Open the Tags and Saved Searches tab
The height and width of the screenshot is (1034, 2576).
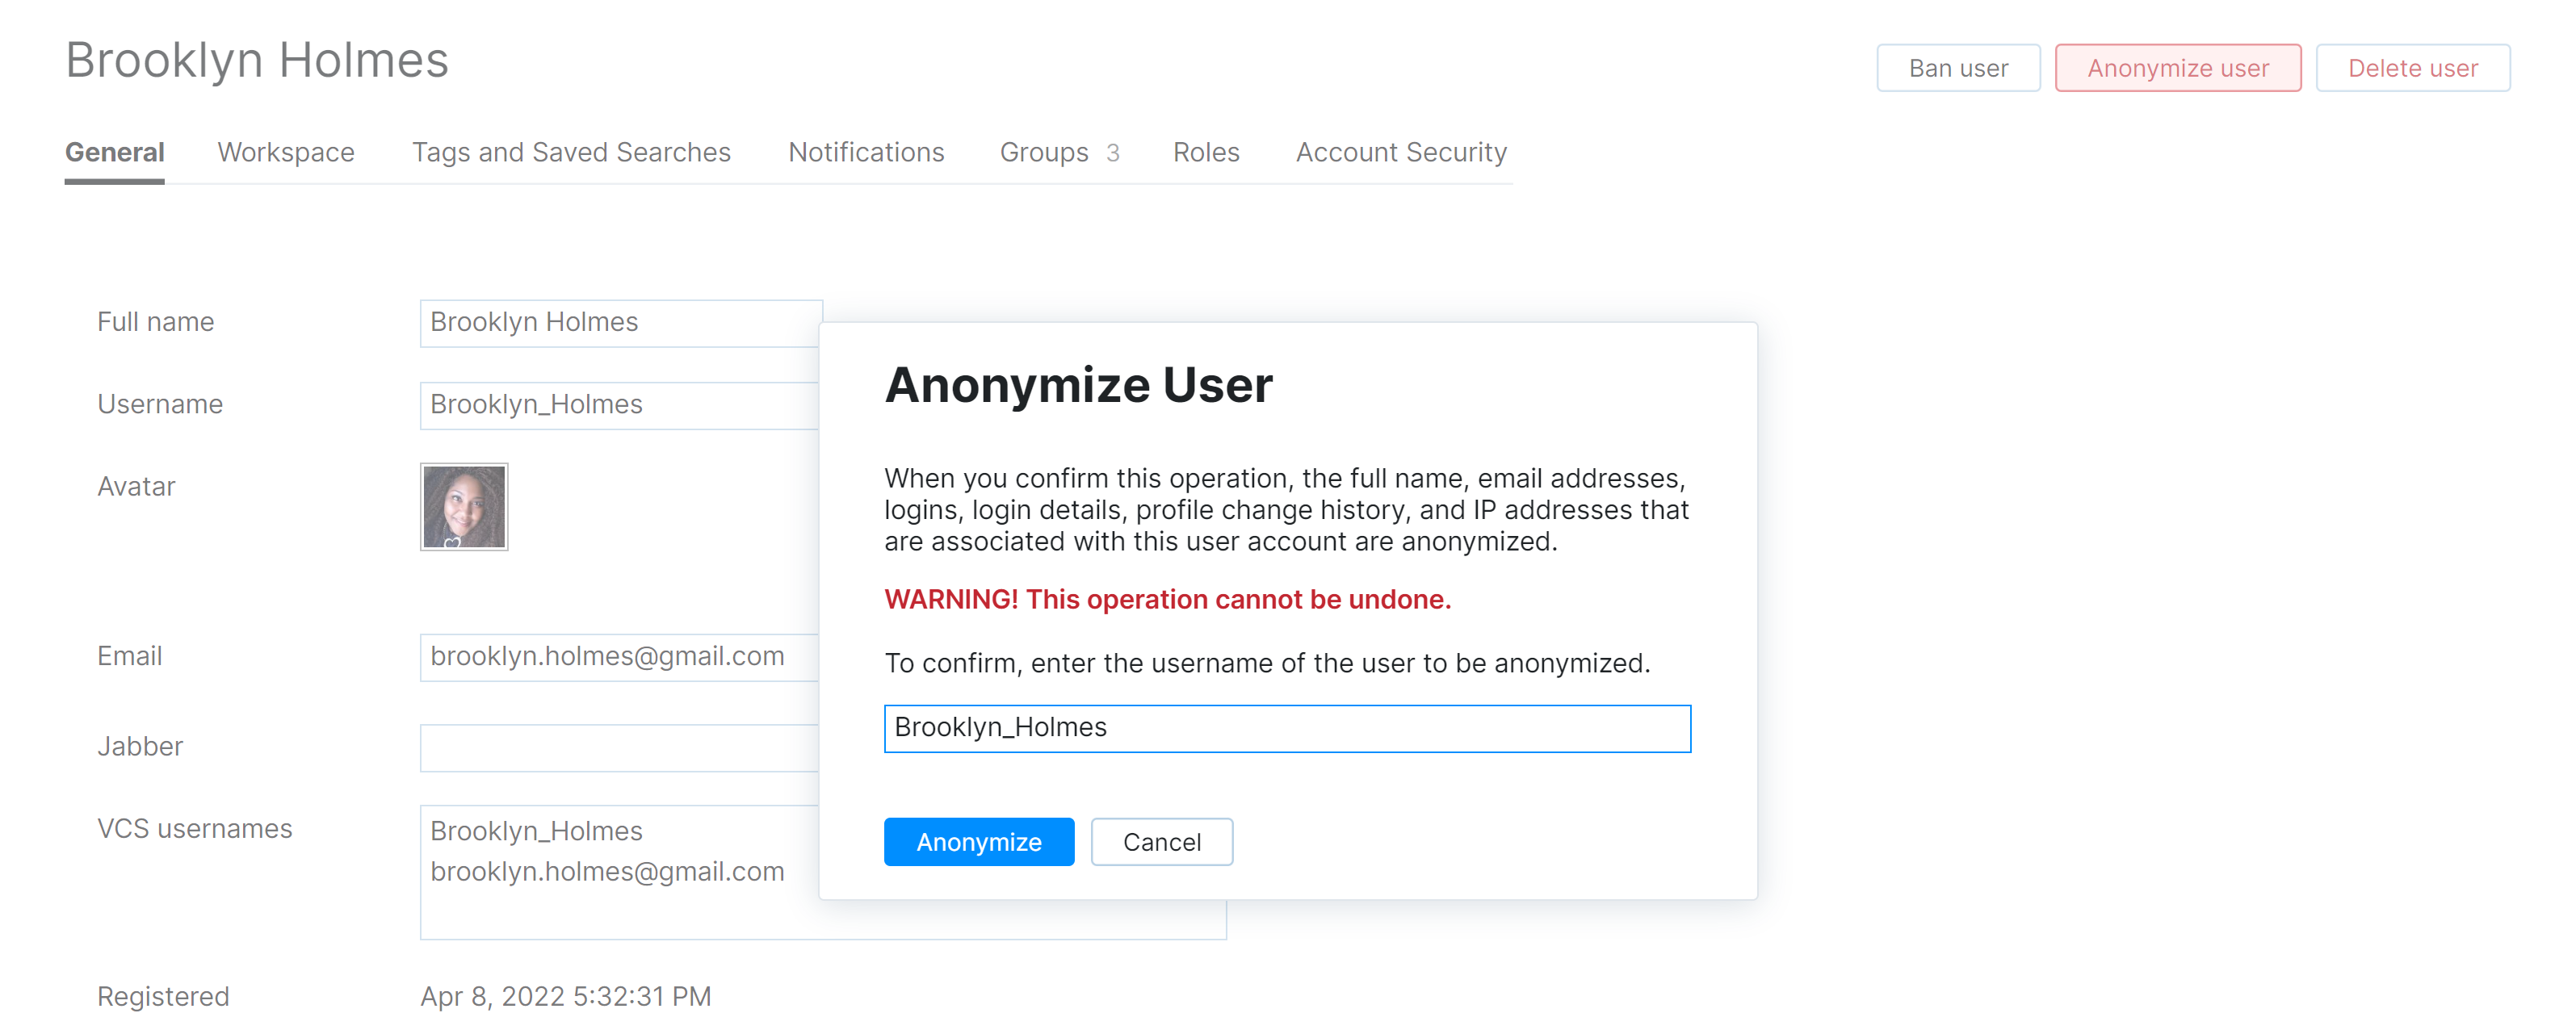pyautogui.click(x=571, y=152)
